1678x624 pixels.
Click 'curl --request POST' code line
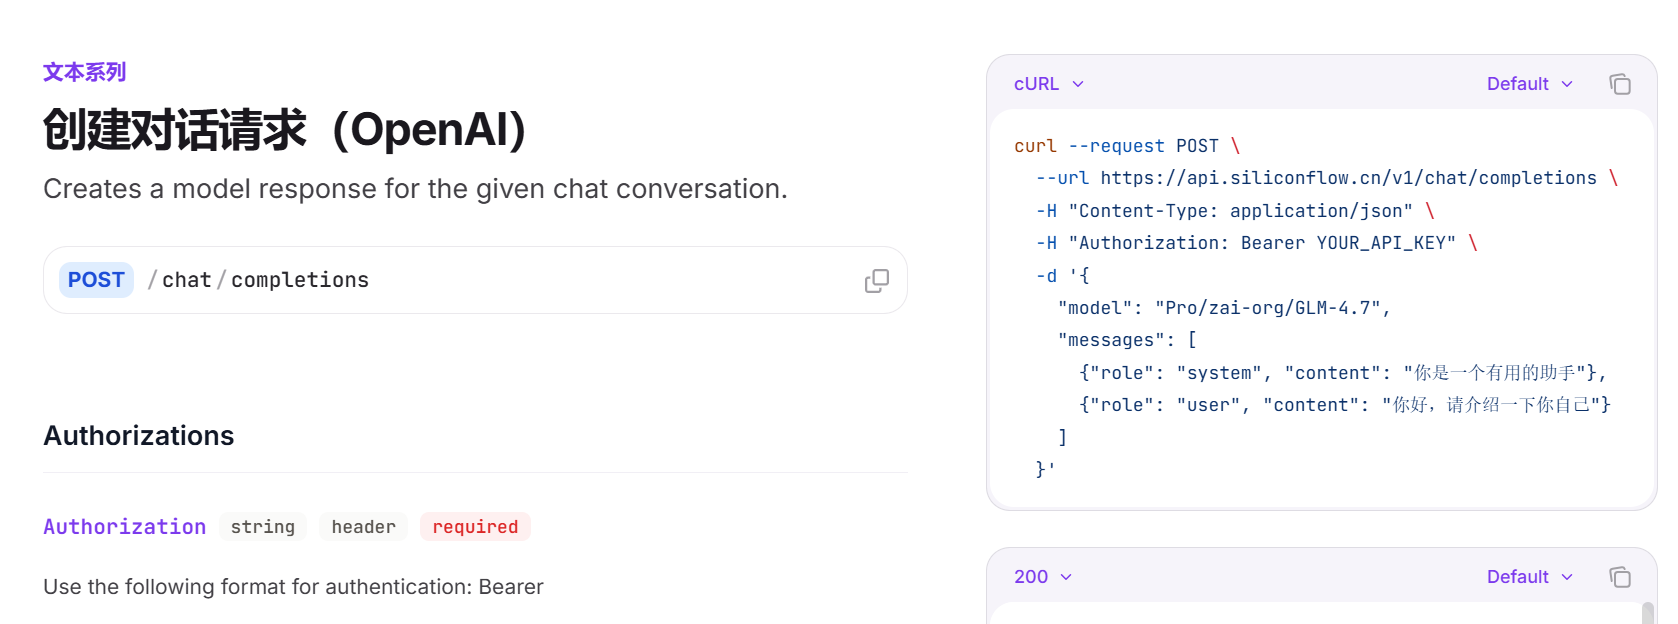[1127, 146]
